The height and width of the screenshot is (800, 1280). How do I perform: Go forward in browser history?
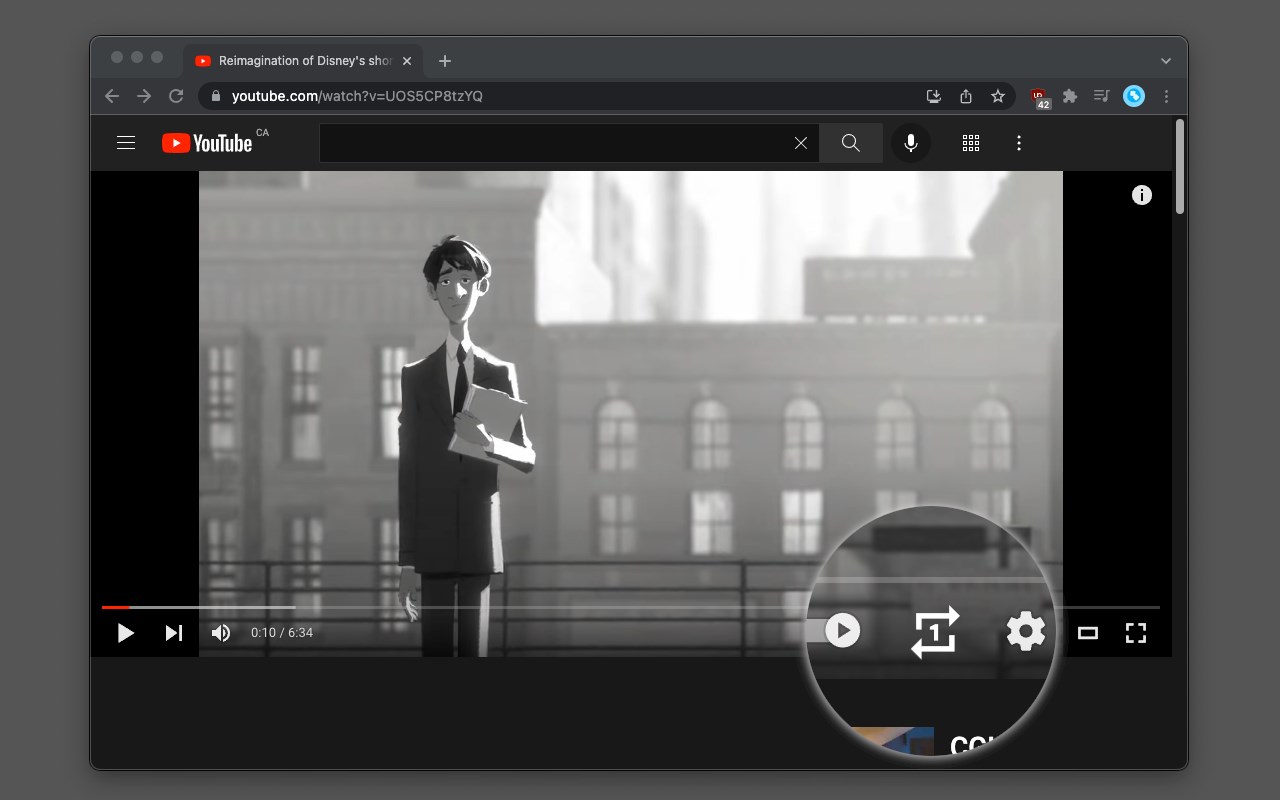pos(144,96)
